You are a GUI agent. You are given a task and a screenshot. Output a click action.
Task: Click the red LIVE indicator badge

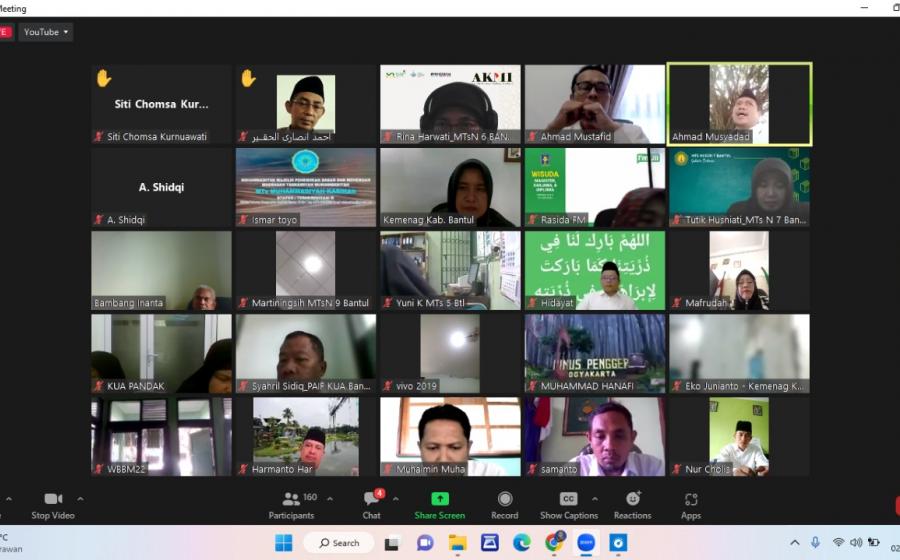tap(5, 32)
